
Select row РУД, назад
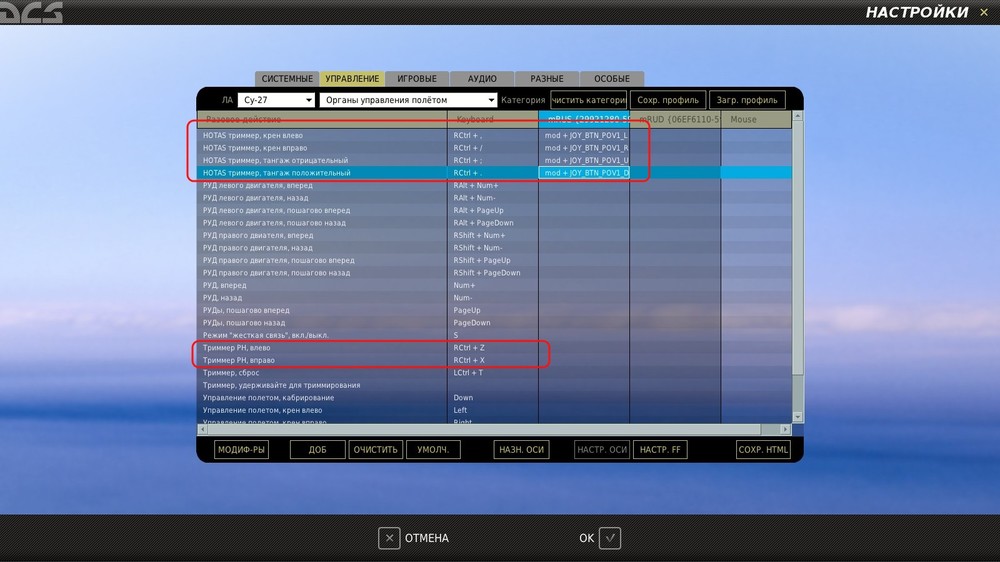pos(494,297)
